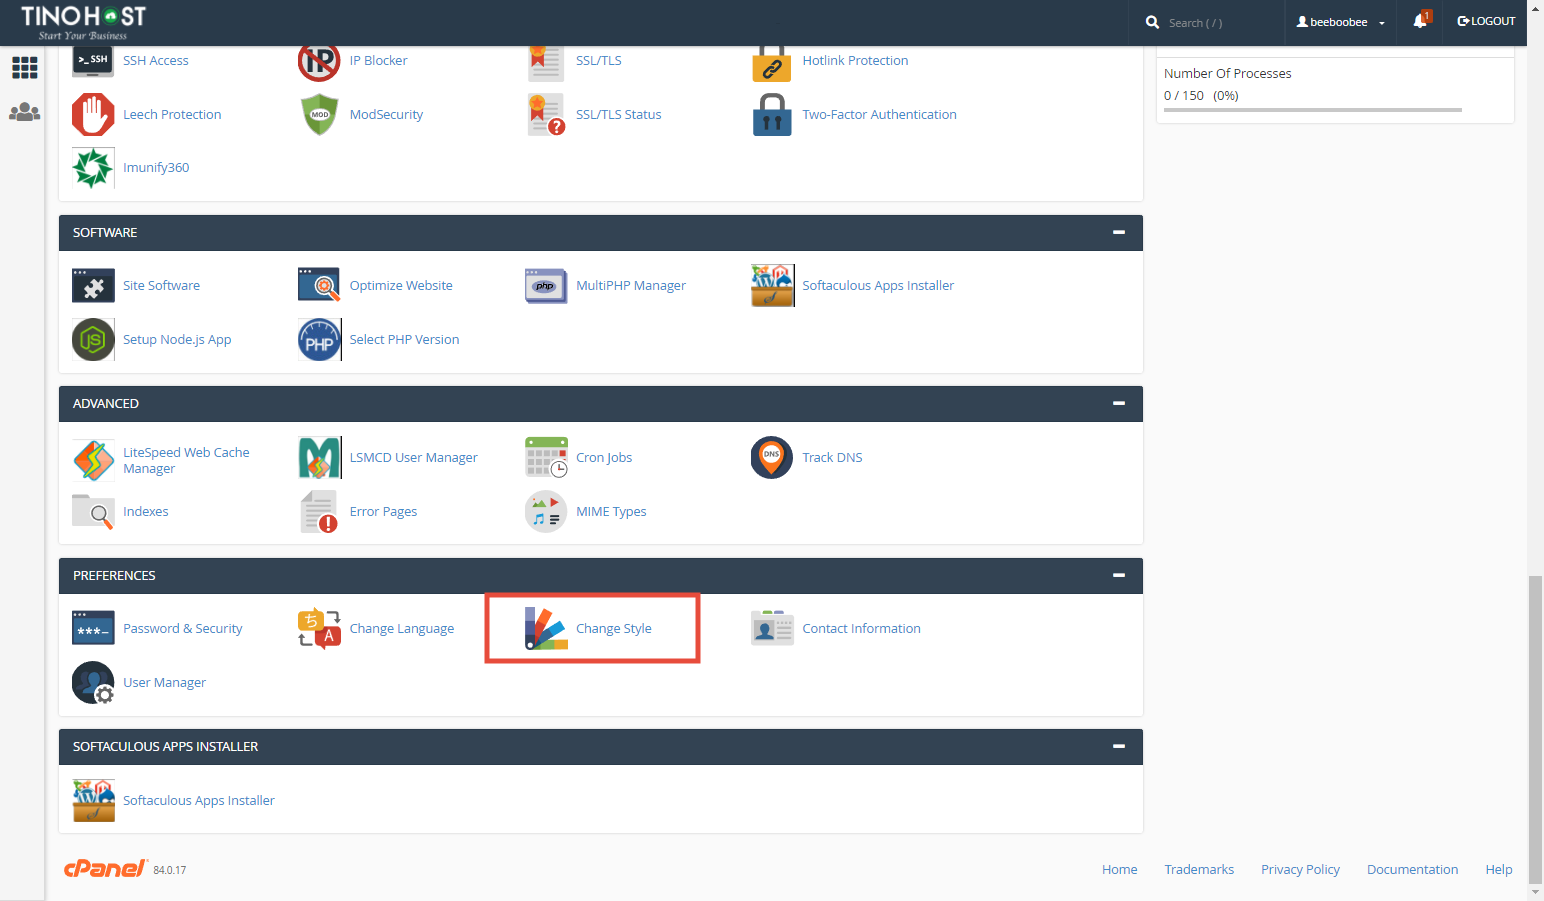Open the Track DNS icon

coord(772,458)
